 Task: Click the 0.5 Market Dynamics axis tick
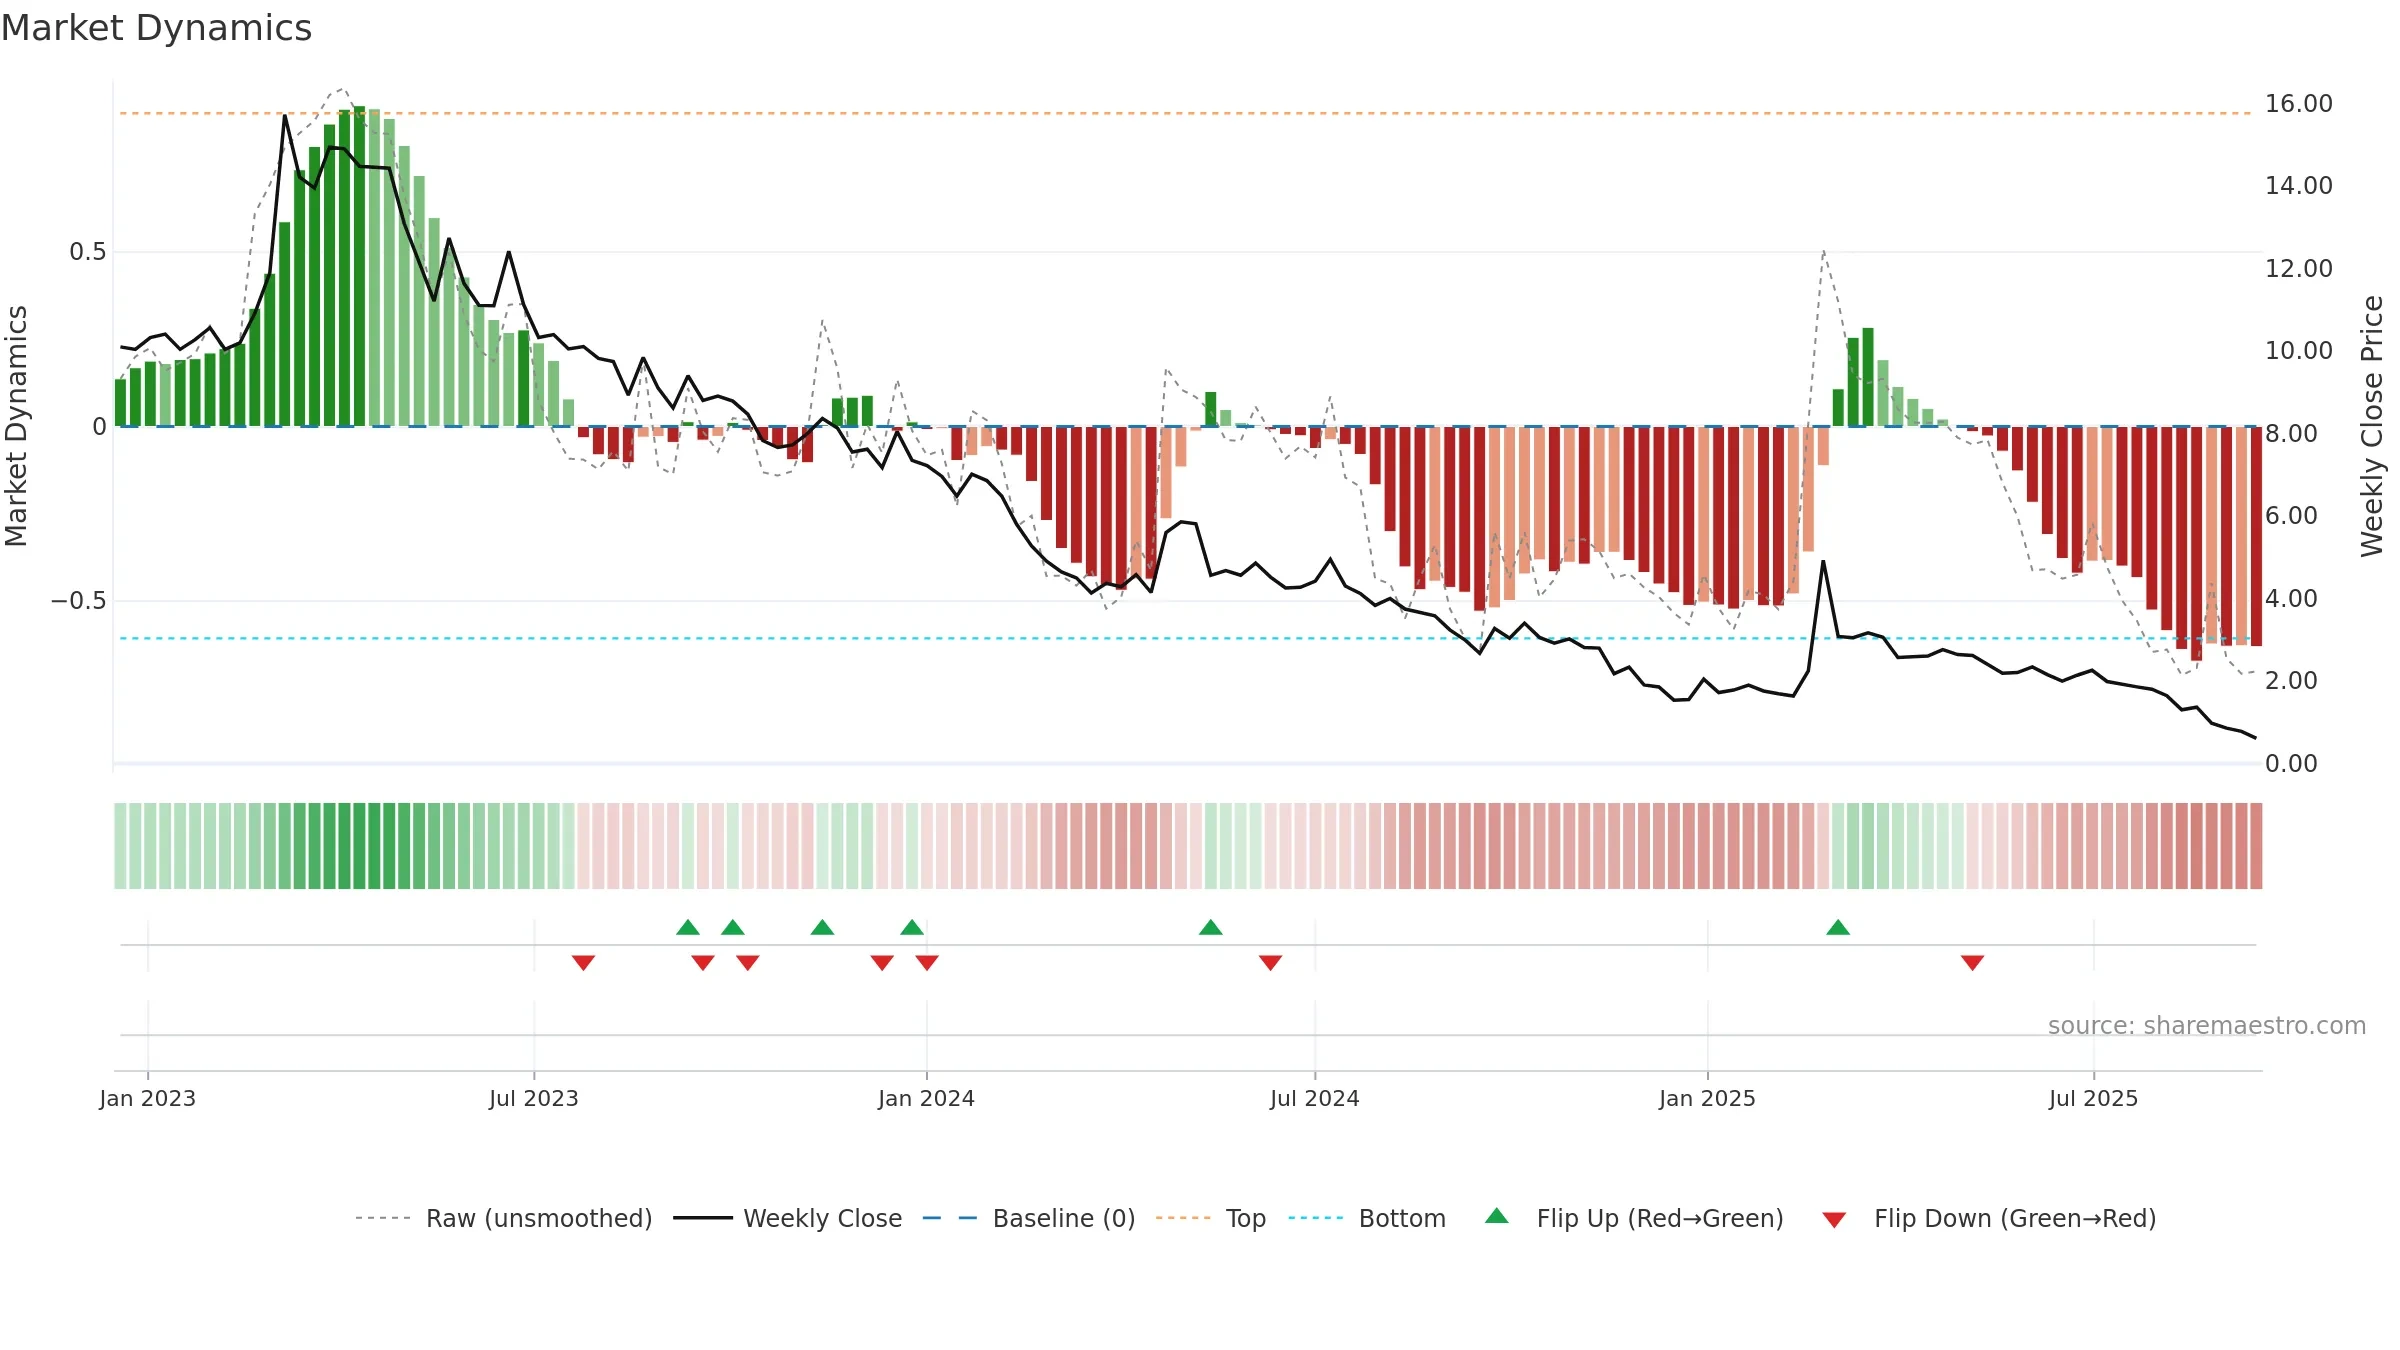tap(88, 251)
